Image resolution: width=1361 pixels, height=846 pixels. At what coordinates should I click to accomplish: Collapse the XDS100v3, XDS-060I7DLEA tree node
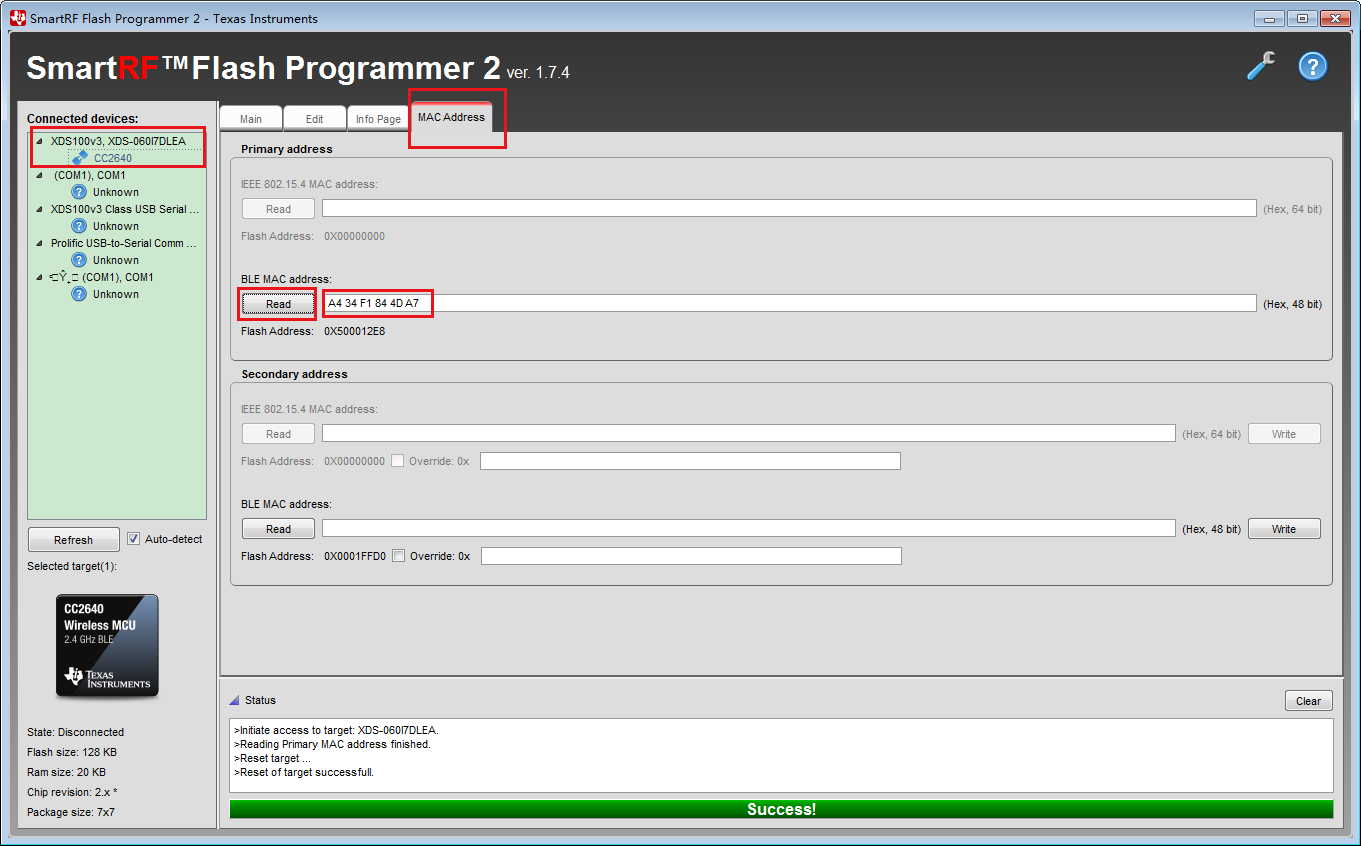[x=39, y=141]
